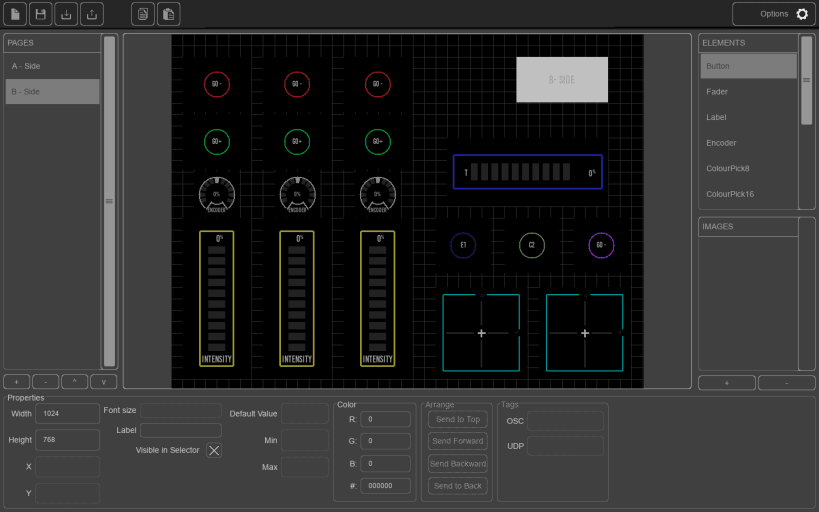
Task: Open Options with the gear icon
Action: (x=802, y=14)
